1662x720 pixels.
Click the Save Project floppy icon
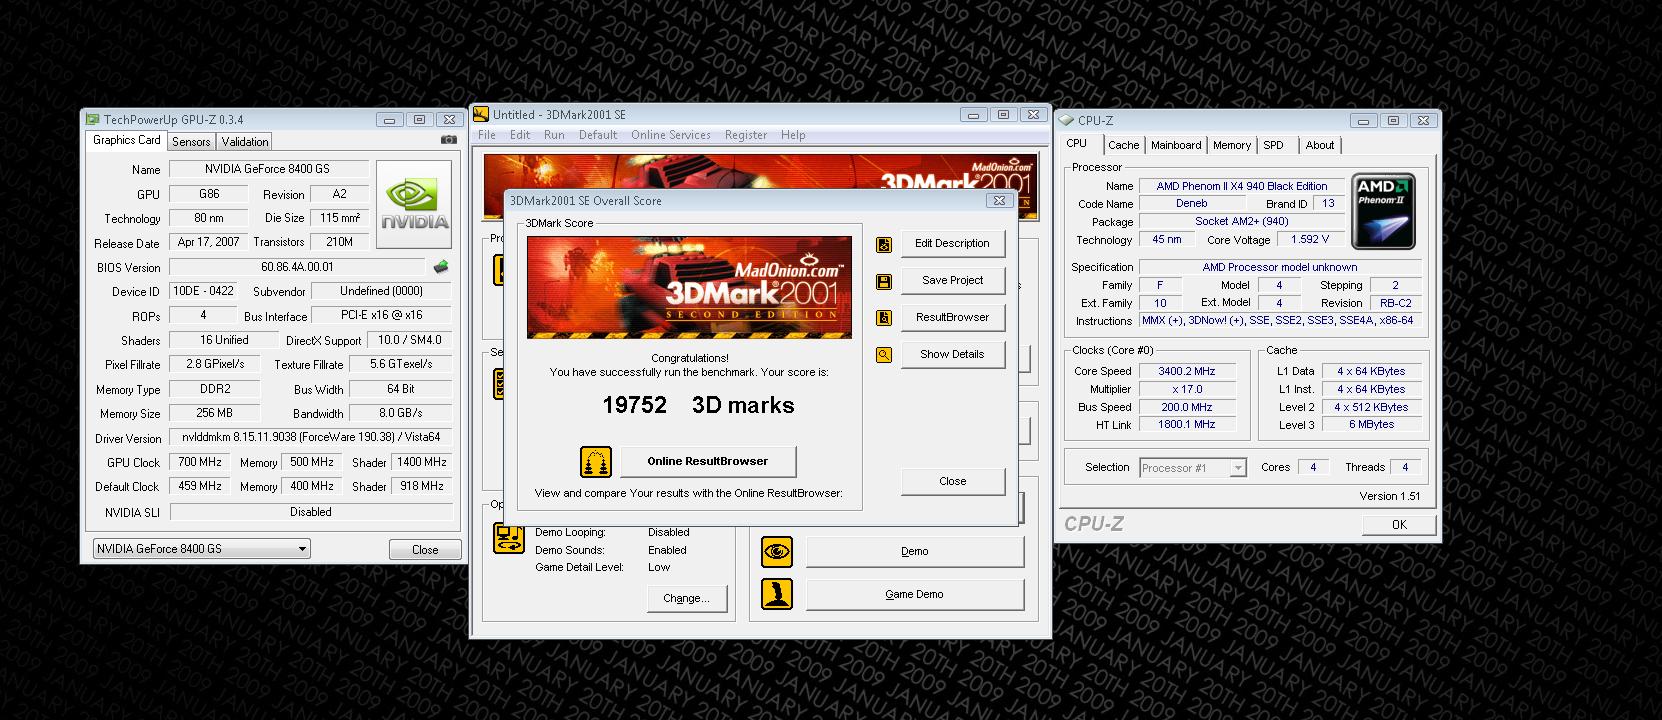[884, 282]
